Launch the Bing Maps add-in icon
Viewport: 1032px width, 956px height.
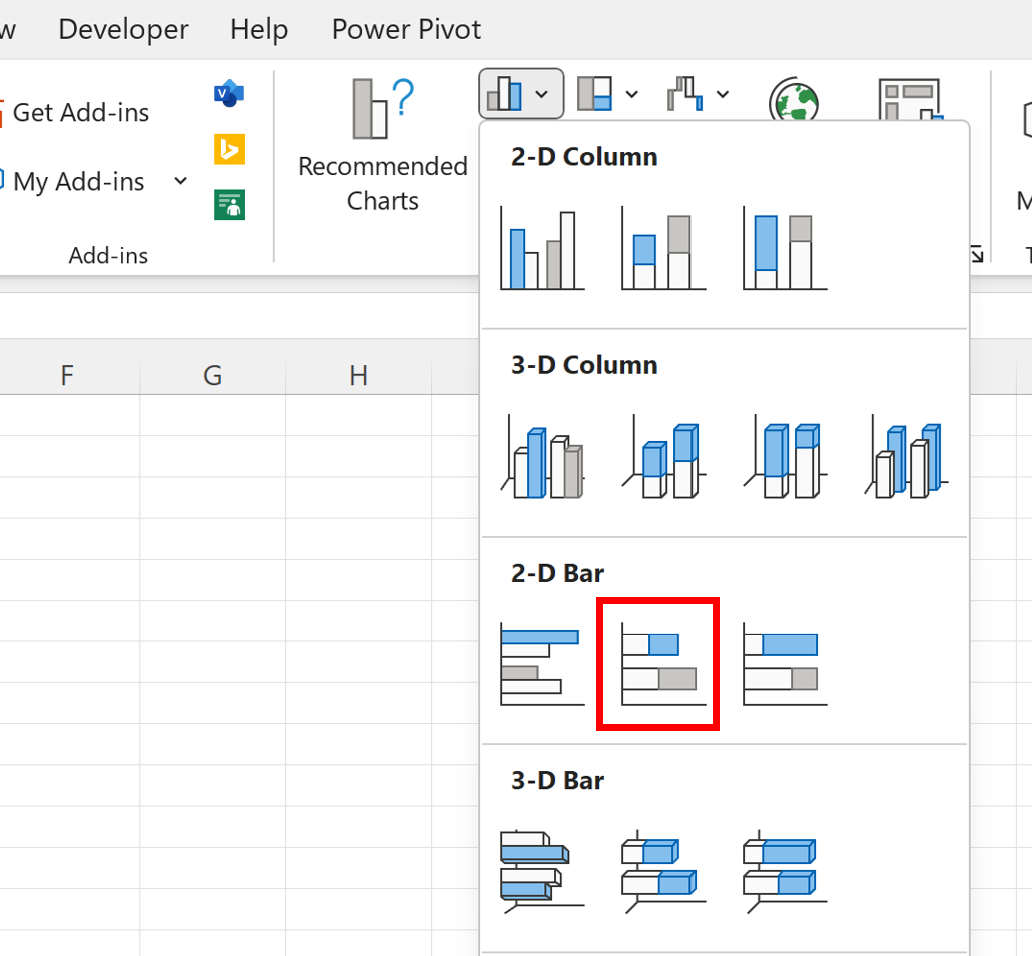[x=229, y=149]
